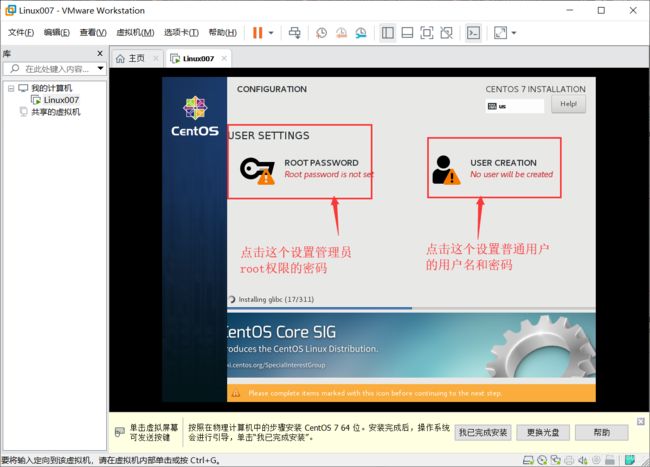650x467 pixels.
Task: Switch to Unity mode
Action: click(x=446, y=33)
